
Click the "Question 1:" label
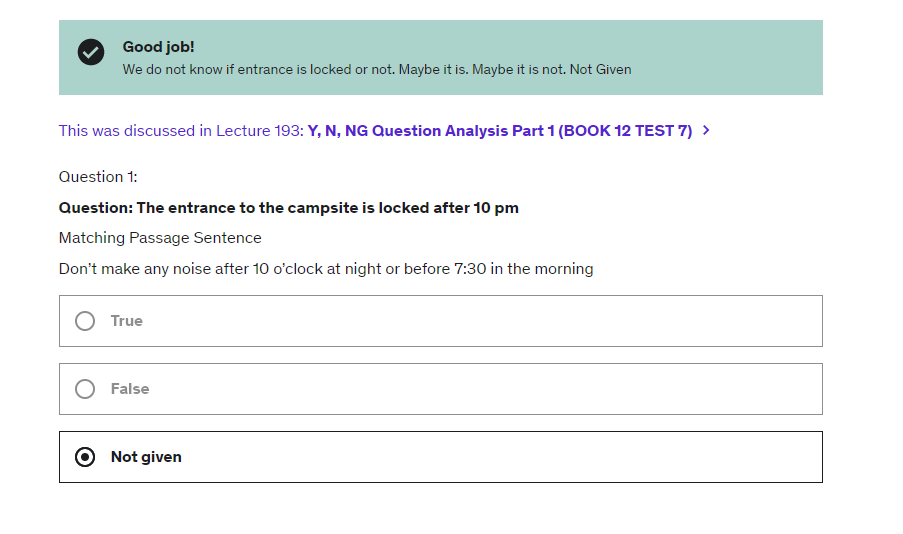(x=98, y=177)
